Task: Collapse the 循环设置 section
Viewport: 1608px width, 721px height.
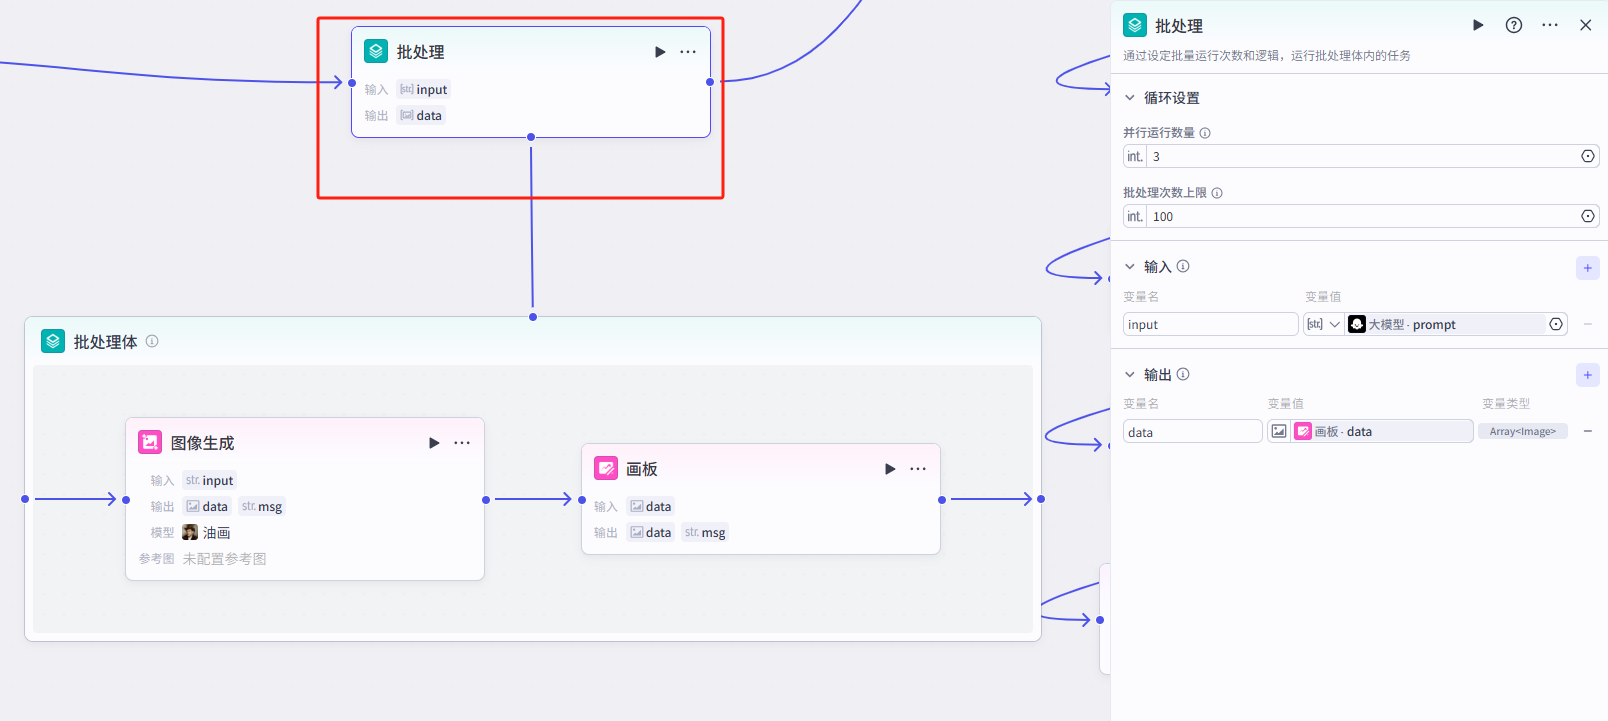Action: click(1130, 98)
